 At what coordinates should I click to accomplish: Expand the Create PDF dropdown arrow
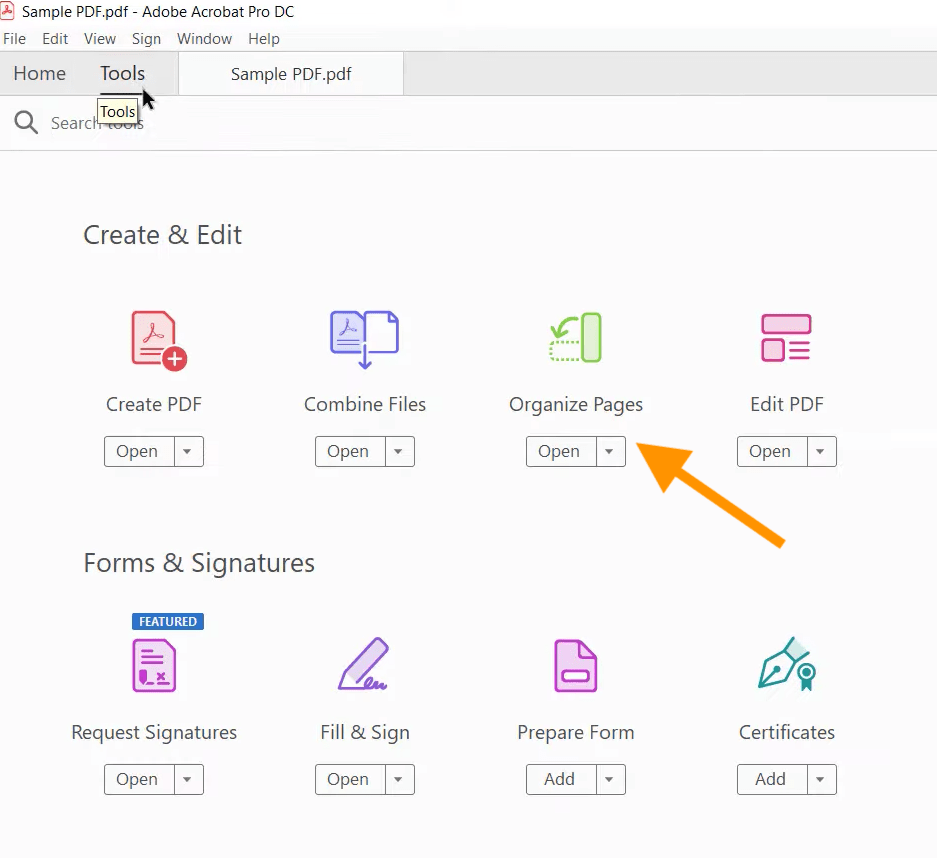click(188, 452)
